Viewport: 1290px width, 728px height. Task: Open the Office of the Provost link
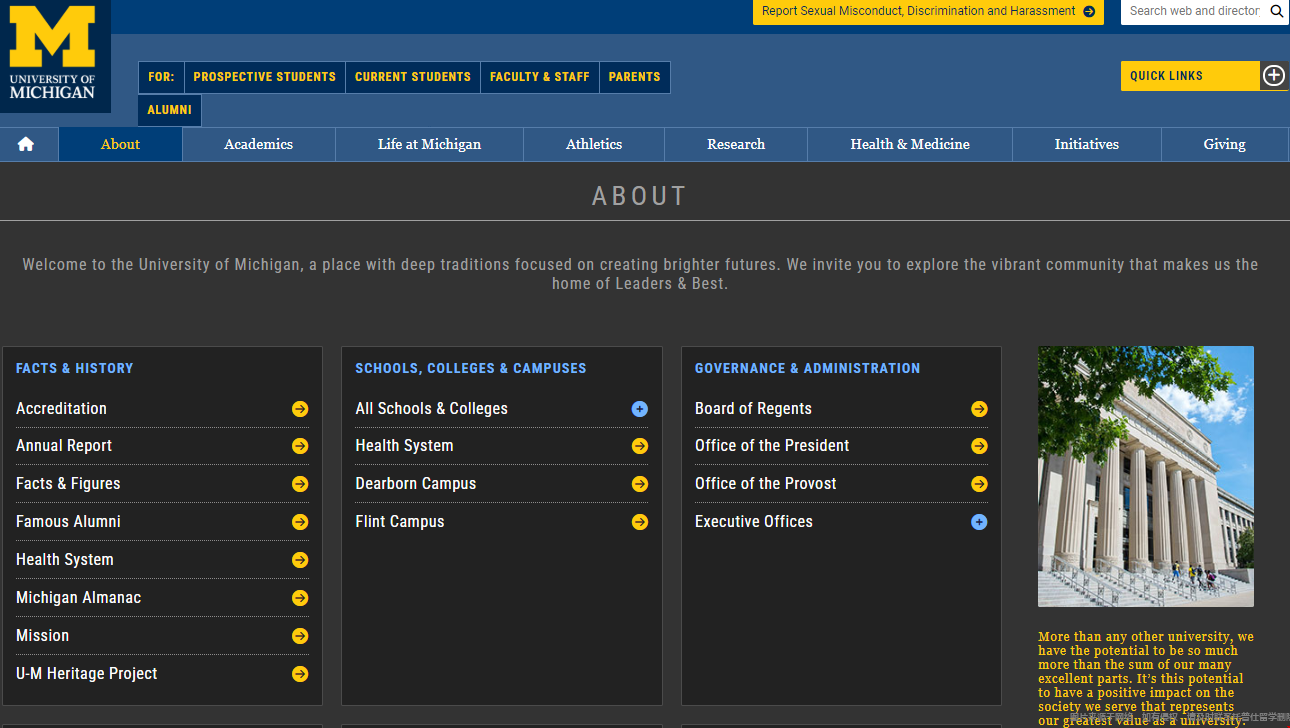pos(766,484)
